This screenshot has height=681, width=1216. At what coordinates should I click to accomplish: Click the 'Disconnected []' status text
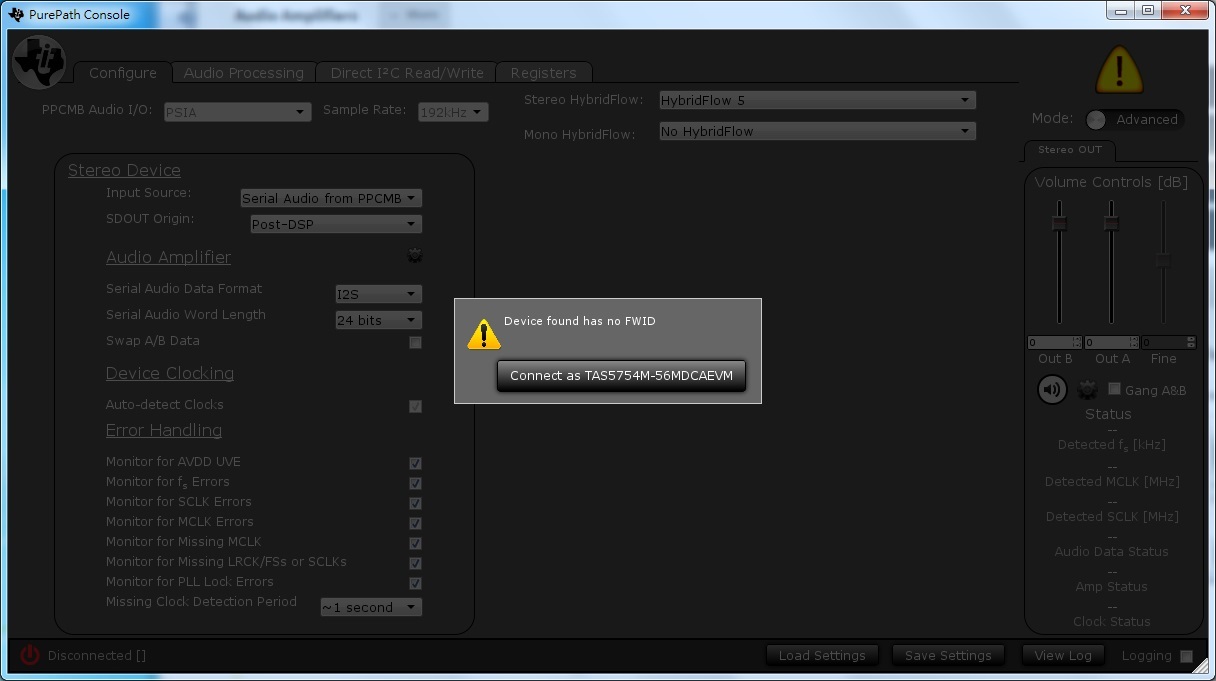click(97, 656)
